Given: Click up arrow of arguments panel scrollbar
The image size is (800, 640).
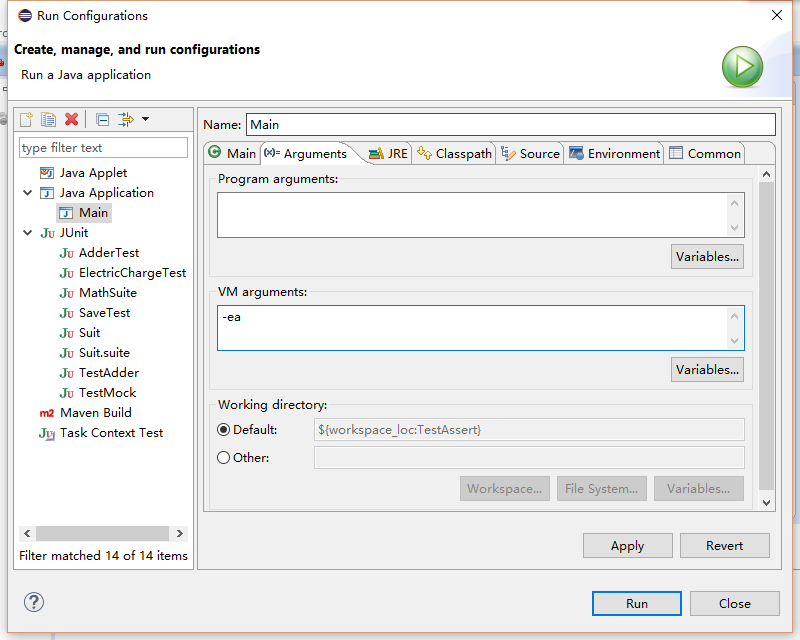Looking at the screenshot, I should [766, 175].
